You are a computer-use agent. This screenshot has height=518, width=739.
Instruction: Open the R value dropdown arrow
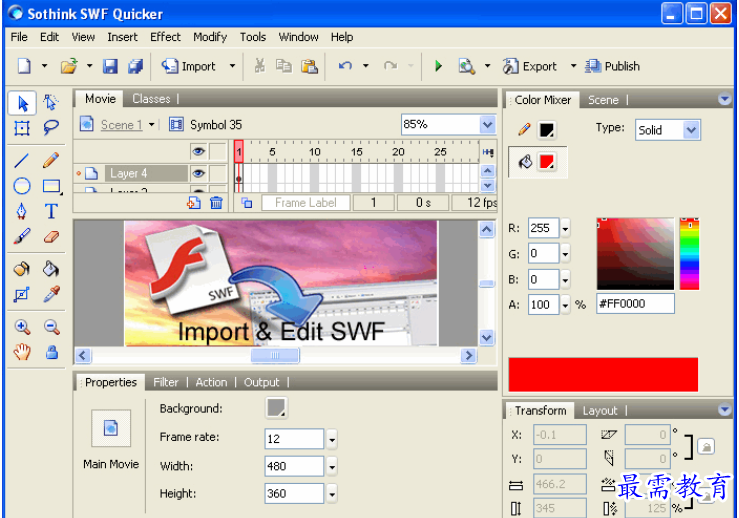[565, 229]
